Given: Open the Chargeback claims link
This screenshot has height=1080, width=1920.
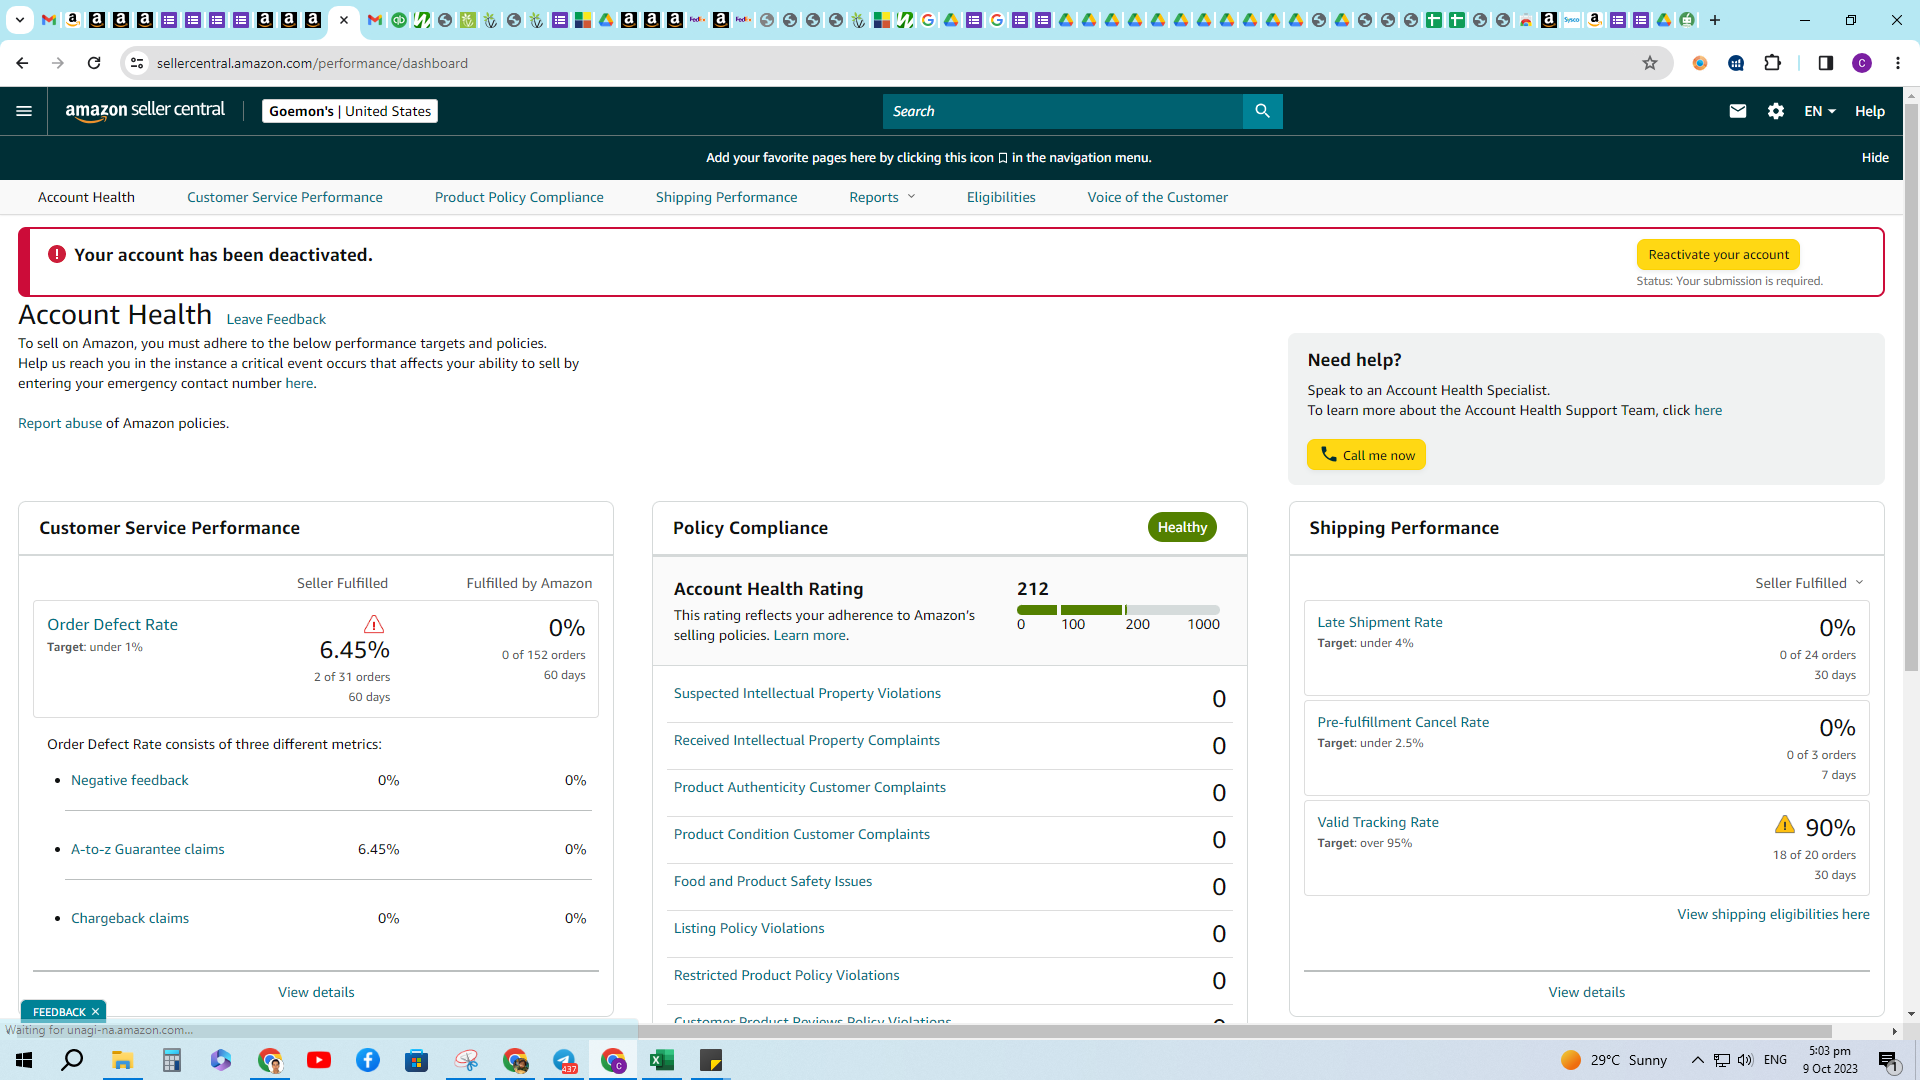Looking at the screenshot, I should point(130,918).
